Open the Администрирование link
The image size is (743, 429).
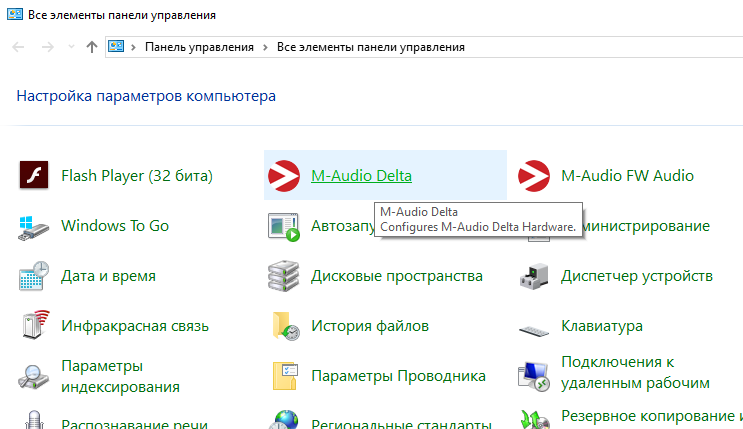click(x=646, y=226)
